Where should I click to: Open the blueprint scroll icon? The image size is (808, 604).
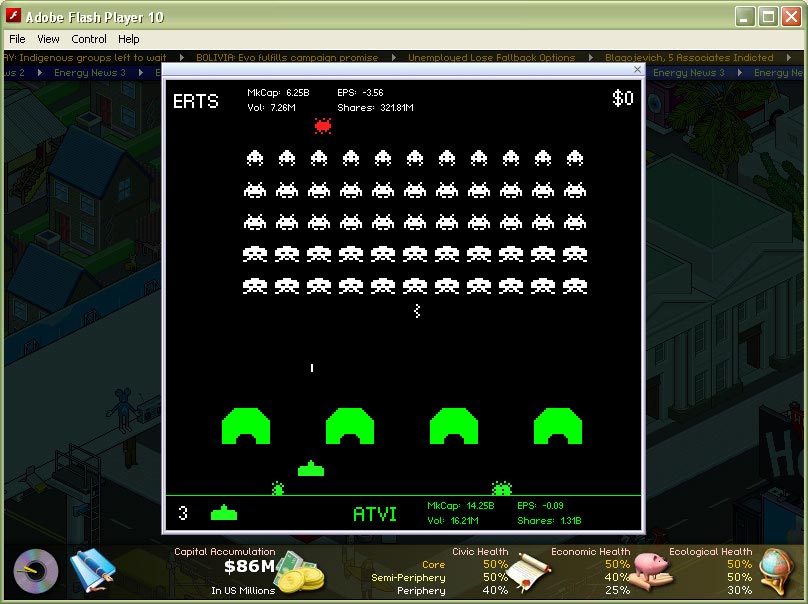92,571
